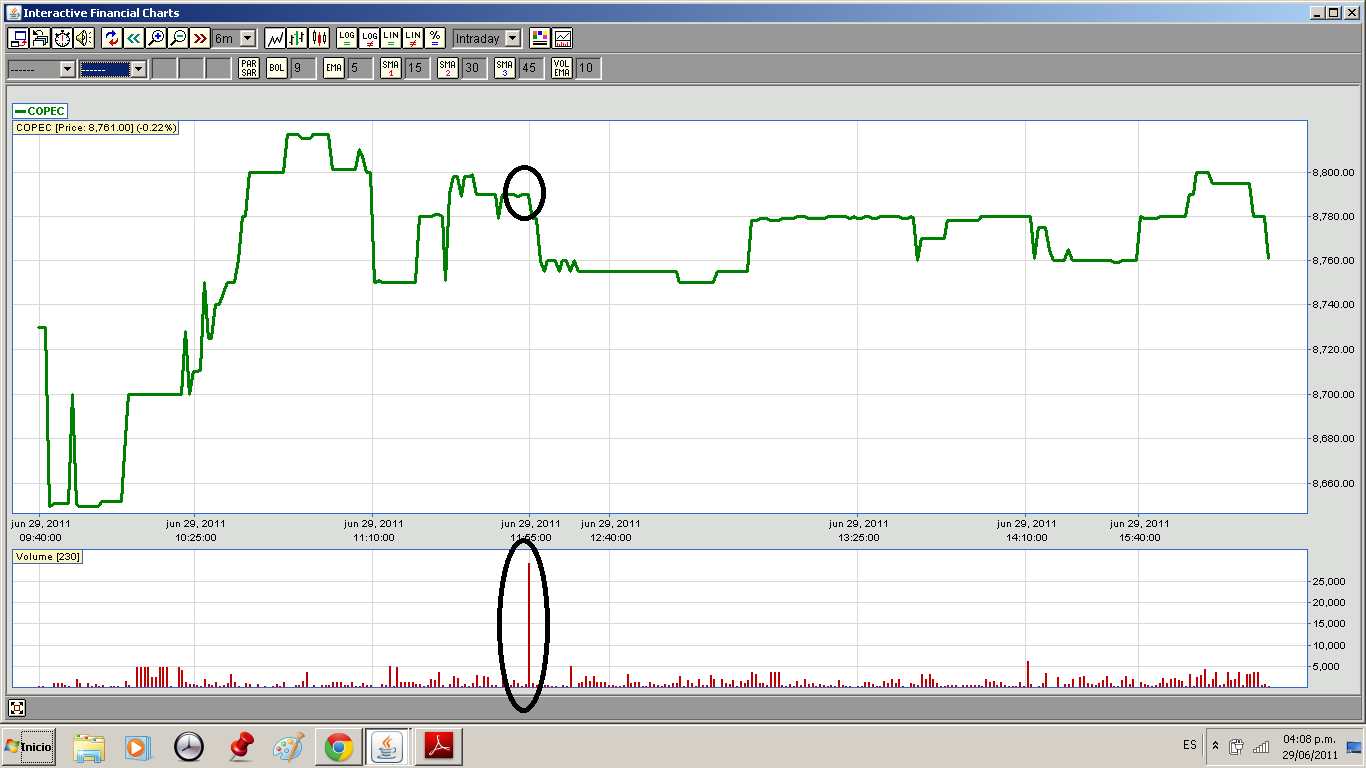Select the Java application taskbar button
This screenshot has height=768, width=1366.
click(x=388, y=746)
